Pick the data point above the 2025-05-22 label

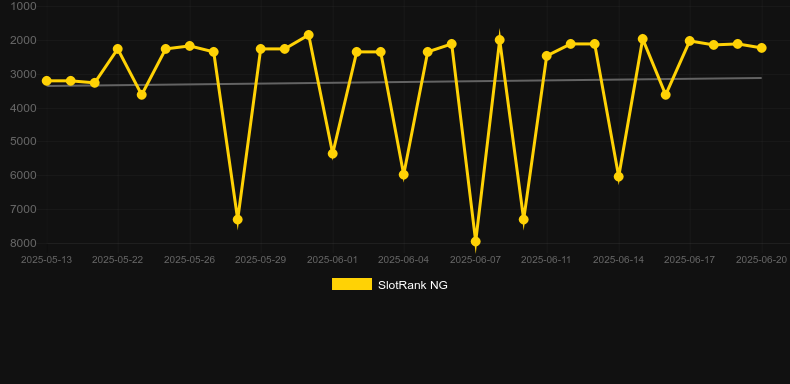[x=117, y=49]
